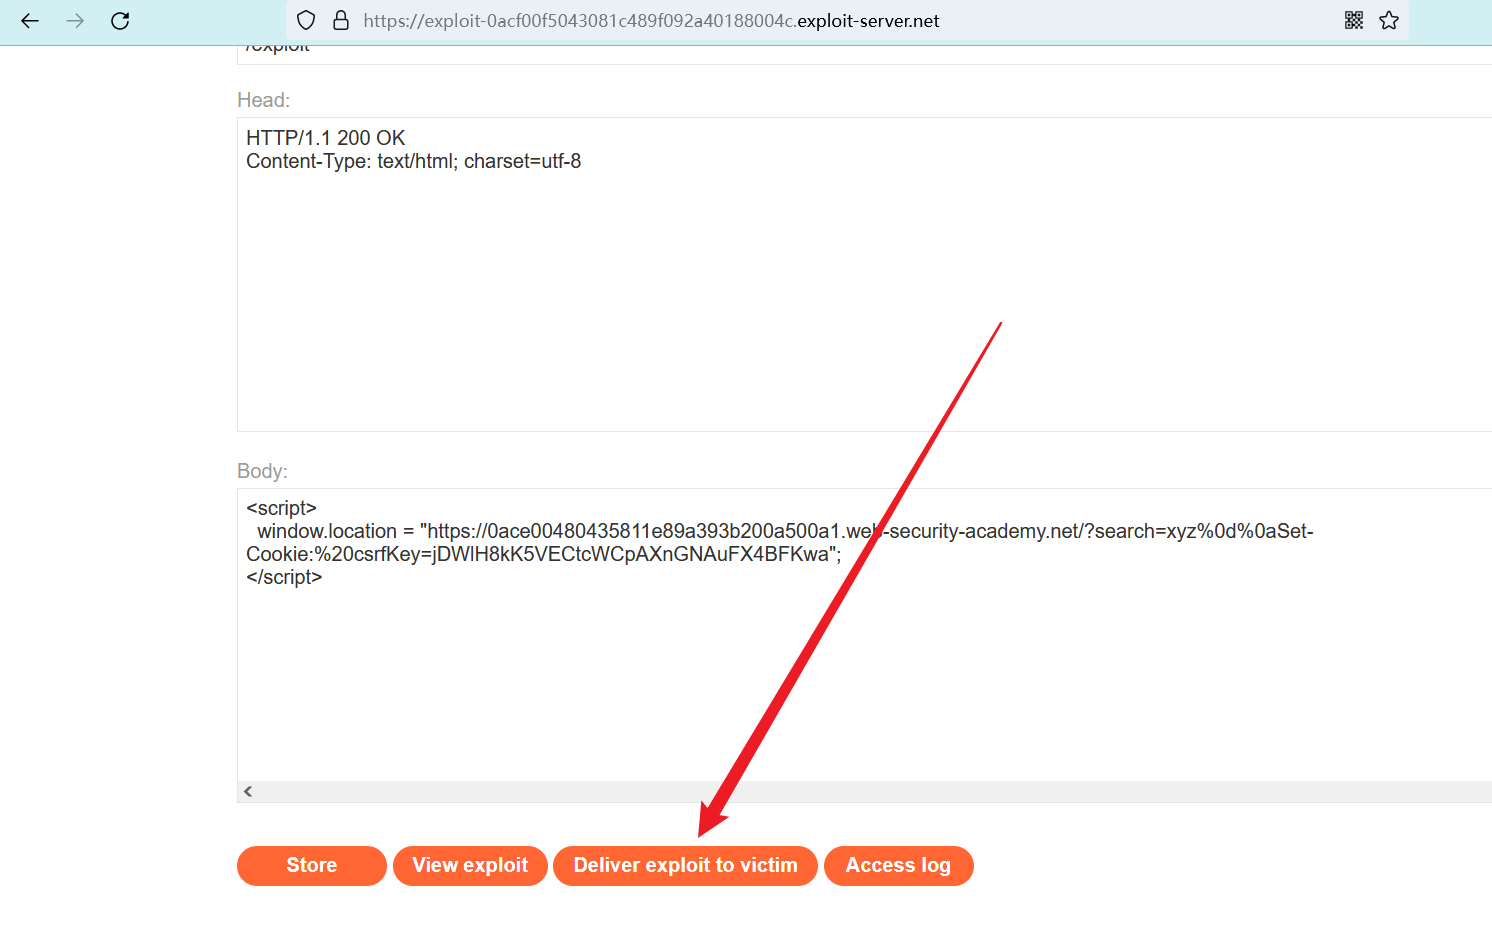1492x936 pixels.
Task: Click the opening <script> tag line
Action: (281, 508)
